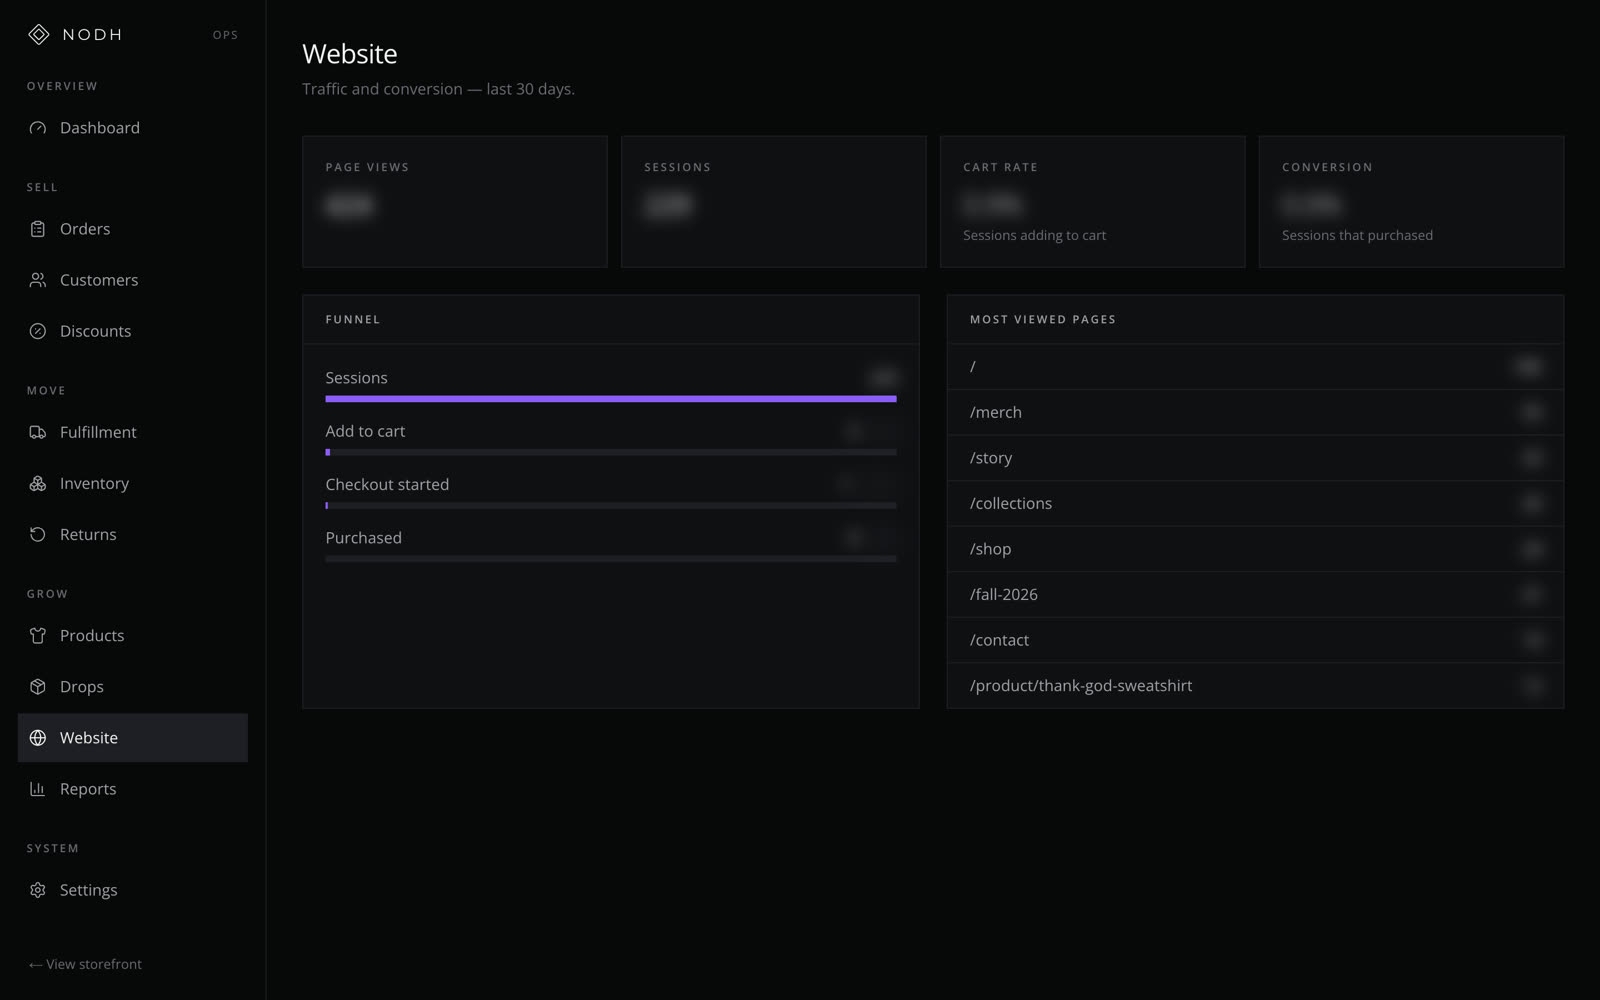The image size is (1600, 1000).
Task: Click the Dashboard gauge icon
Action: click(38, 128)
